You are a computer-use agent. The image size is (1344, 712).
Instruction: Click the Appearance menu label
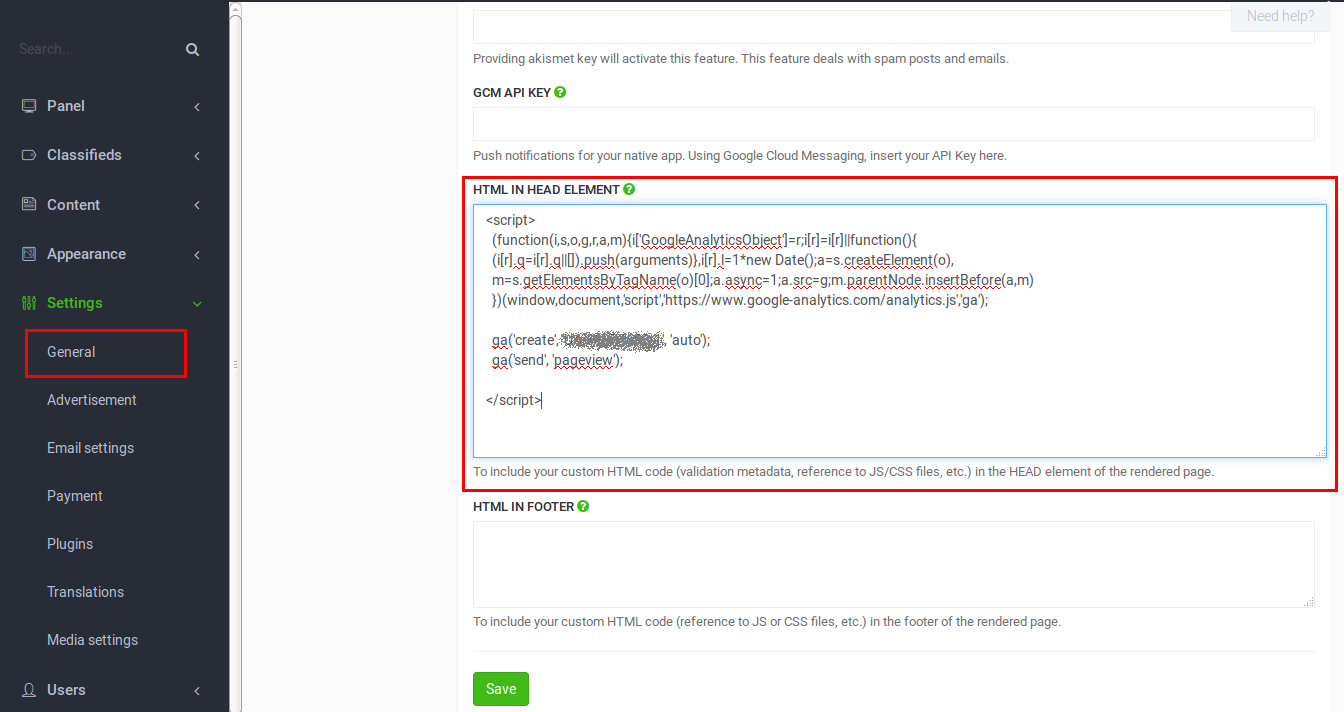coord(86,254)
